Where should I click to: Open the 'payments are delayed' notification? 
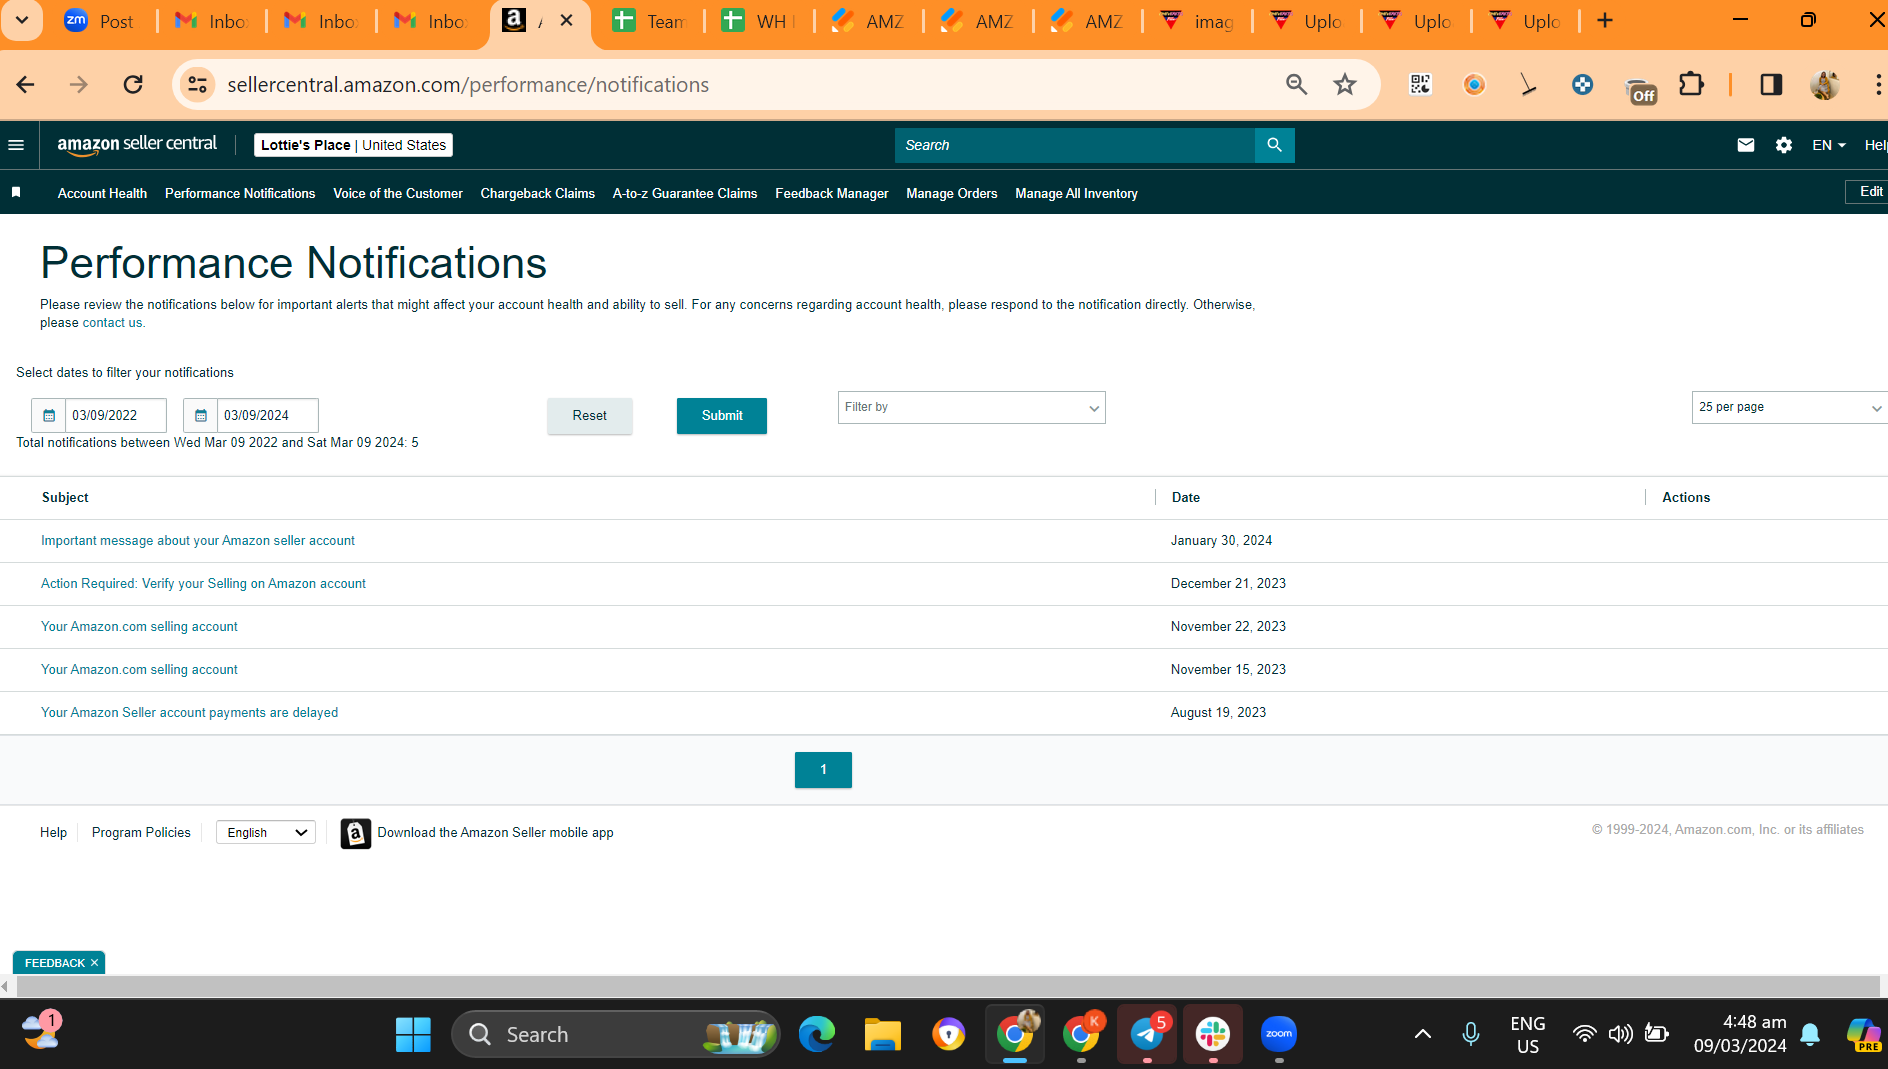click(189, 713)
